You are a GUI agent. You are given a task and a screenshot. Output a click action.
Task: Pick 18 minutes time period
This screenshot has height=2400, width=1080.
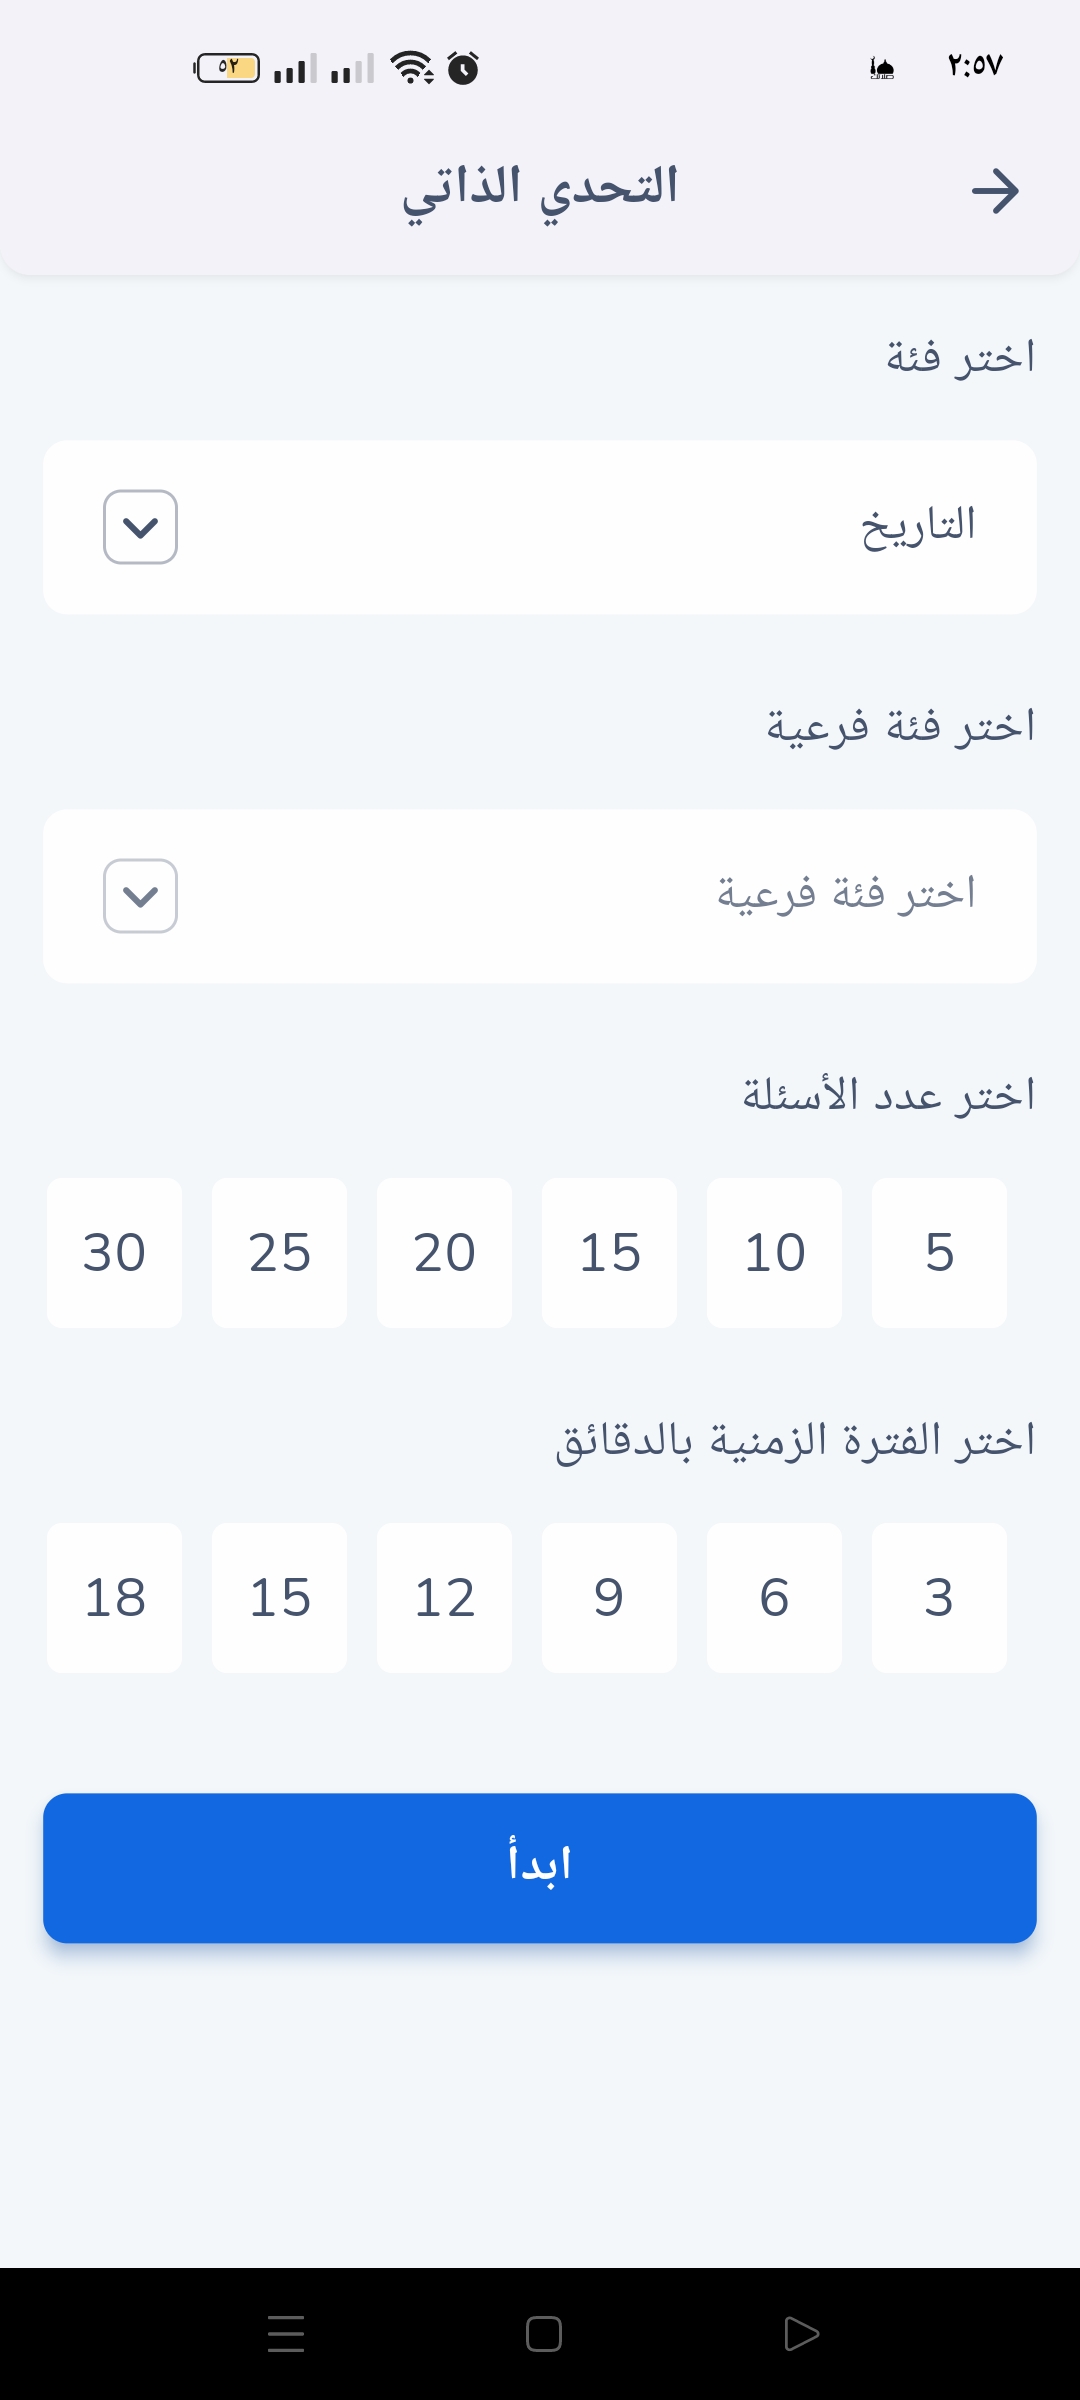[x=114, y=1597]
